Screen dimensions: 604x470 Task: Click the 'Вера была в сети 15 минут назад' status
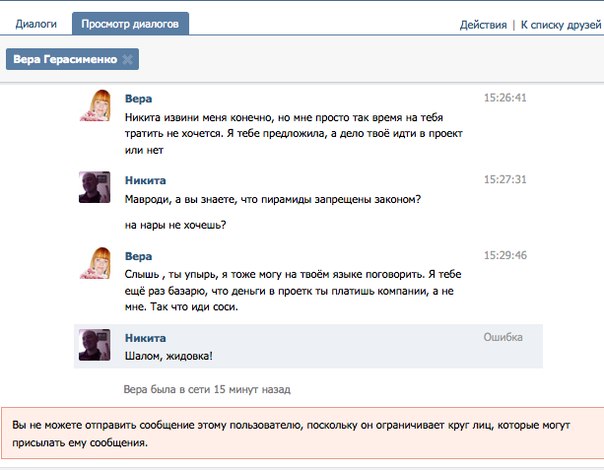click(x=207, y=389)
